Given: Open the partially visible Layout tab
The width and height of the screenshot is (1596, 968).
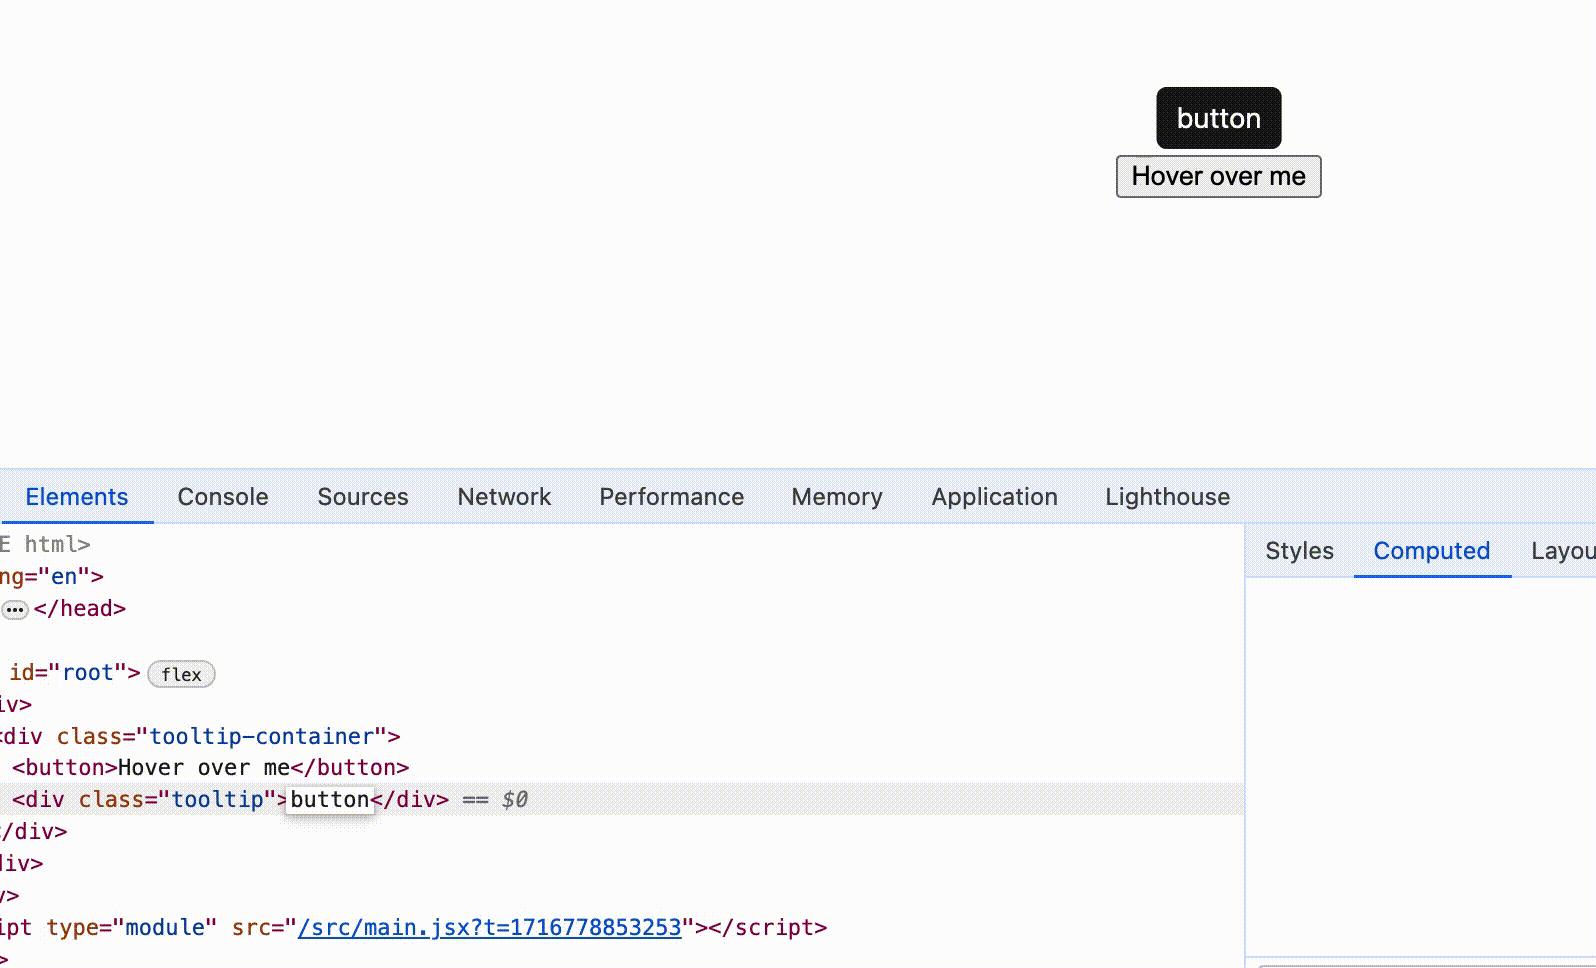Looking at the screenshot, I should pos(1562,551).
